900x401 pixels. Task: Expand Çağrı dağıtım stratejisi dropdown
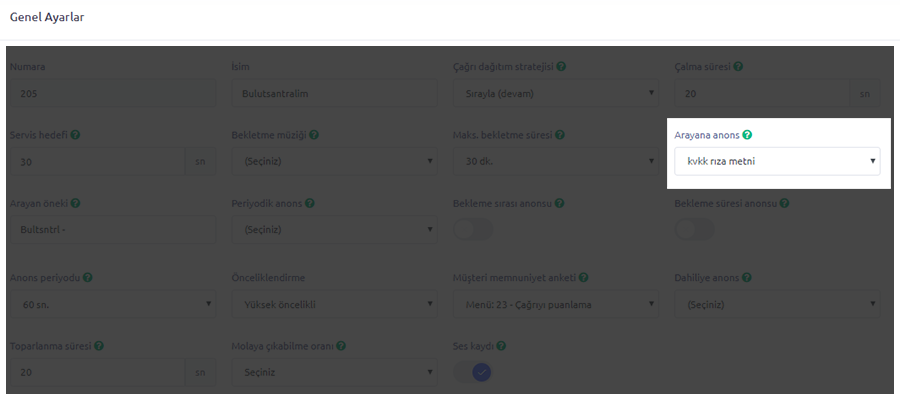(x=555, y=94)
